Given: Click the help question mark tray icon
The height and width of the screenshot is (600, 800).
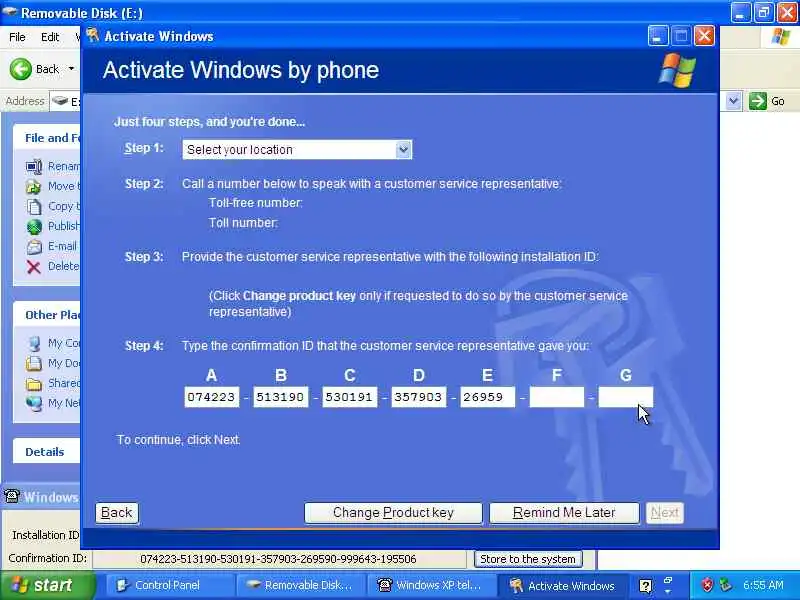Looking at the screenshot, I should point(645,586).
